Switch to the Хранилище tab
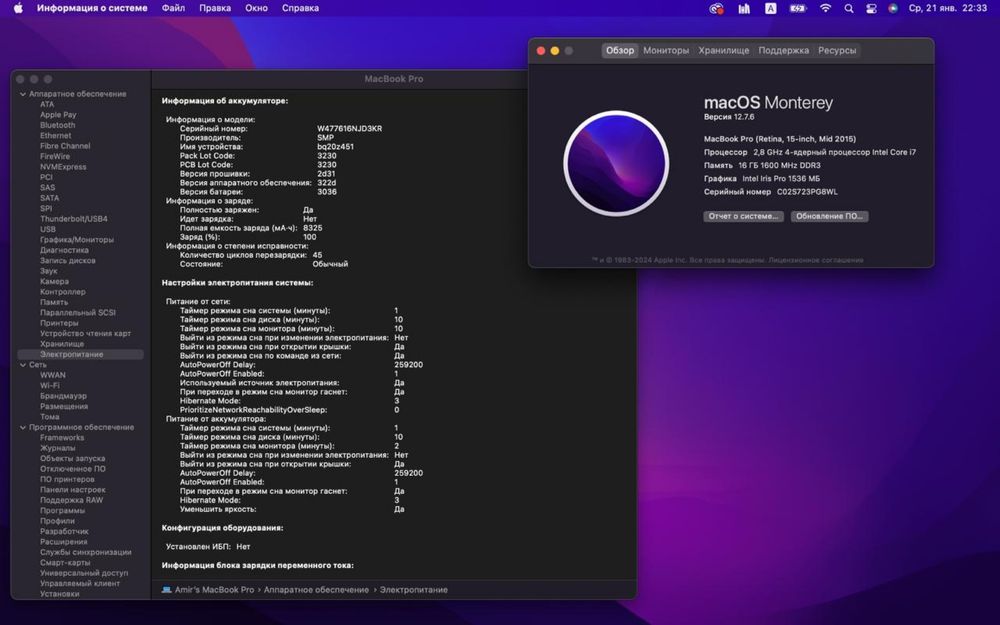Screen dimensions: 1000x625 pos(724,50)
